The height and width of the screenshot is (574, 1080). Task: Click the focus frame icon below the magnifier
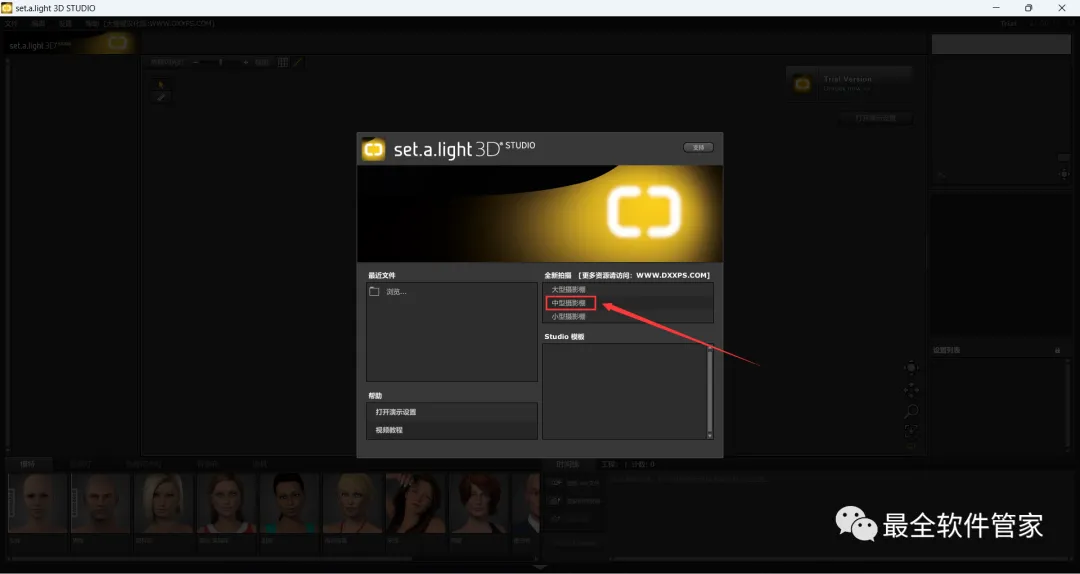pyautogui.click(x=911, y=431)
